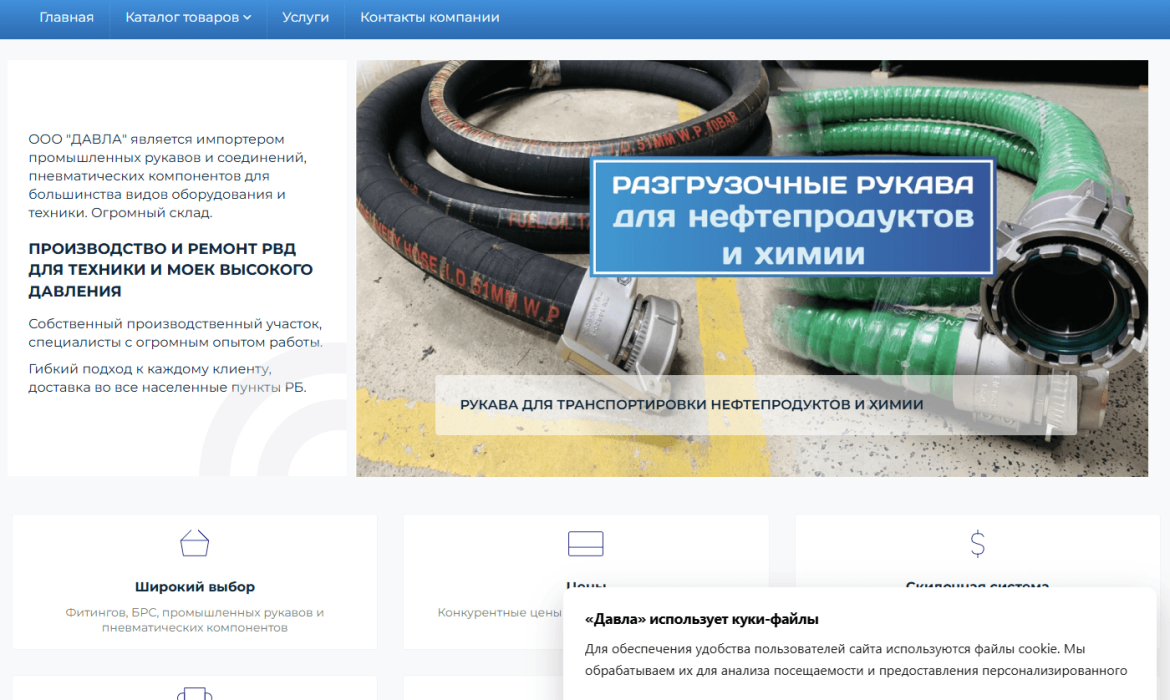This screenshot has width=1170, height=700.
Task: Click the «Давла» использует куки-файлы notice title
Action: (x=701, y=619)
